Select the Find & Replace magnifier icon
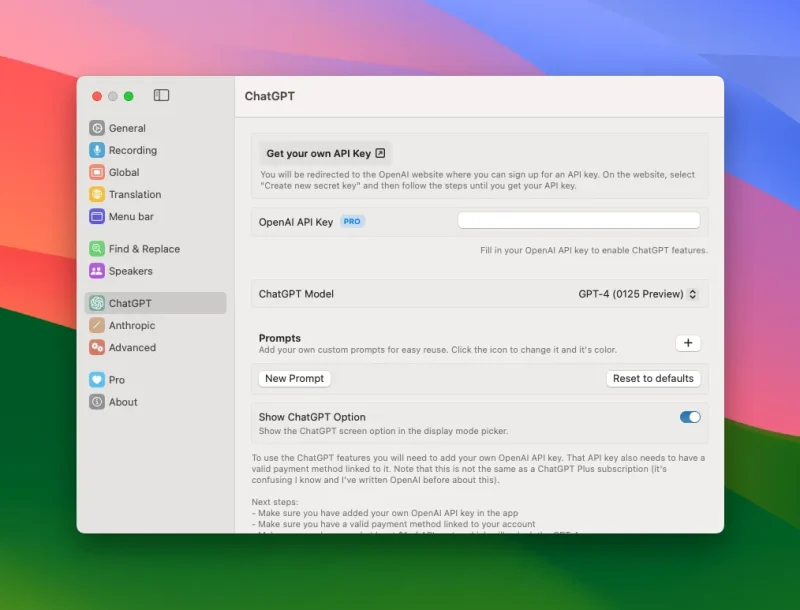 (98, 248)
